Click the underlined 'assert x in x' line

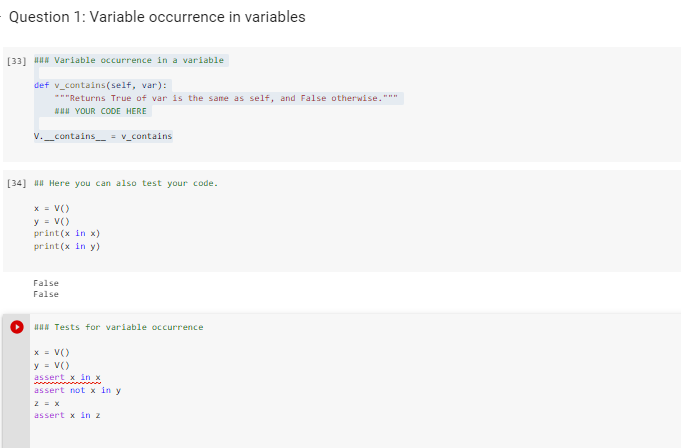coord(67,378)
